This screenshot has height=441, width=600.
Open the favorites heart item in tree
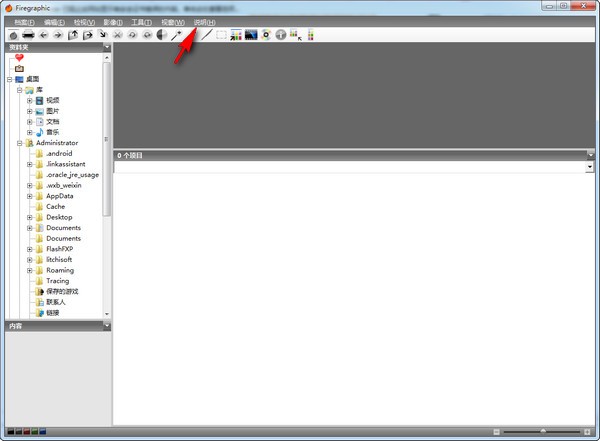click(19, 58)
